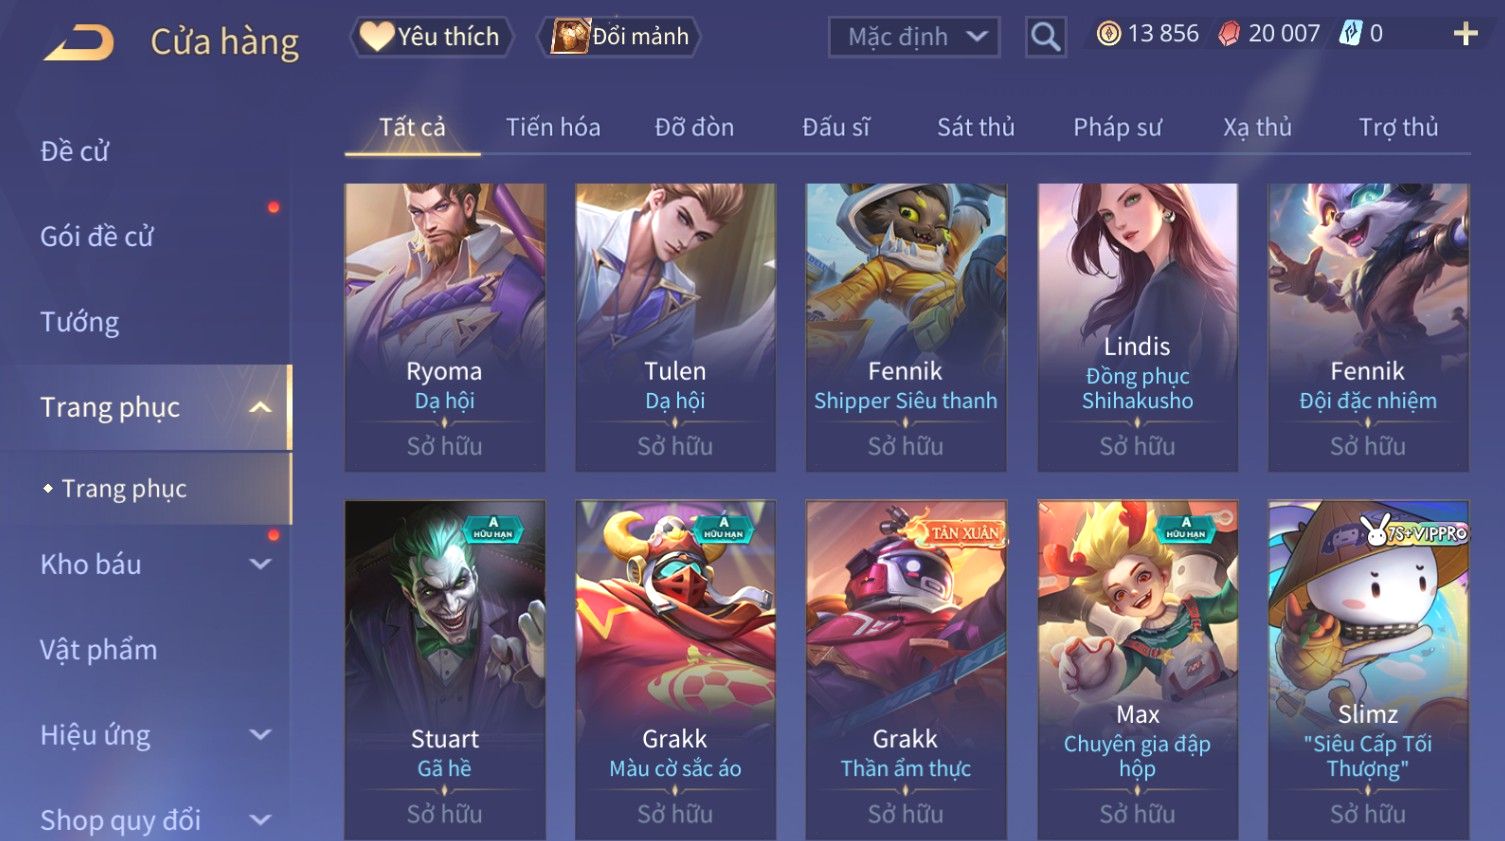The image size is (1505, 841).
Task: Open Đổi mảnh shard exchange chest
Action: (619, 36)
